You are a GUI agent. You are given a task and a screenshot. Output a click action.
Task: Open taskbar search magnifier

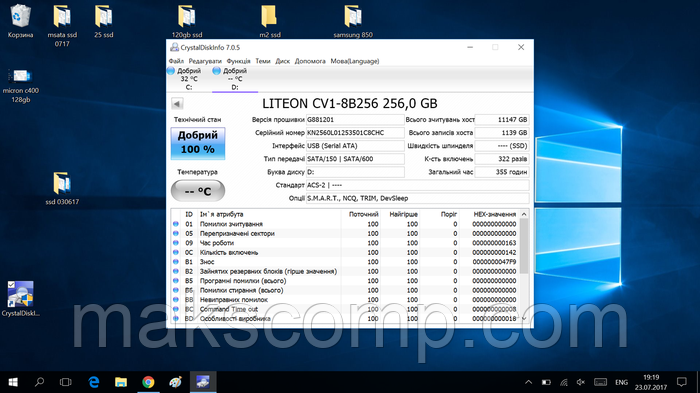pos(40,382)
